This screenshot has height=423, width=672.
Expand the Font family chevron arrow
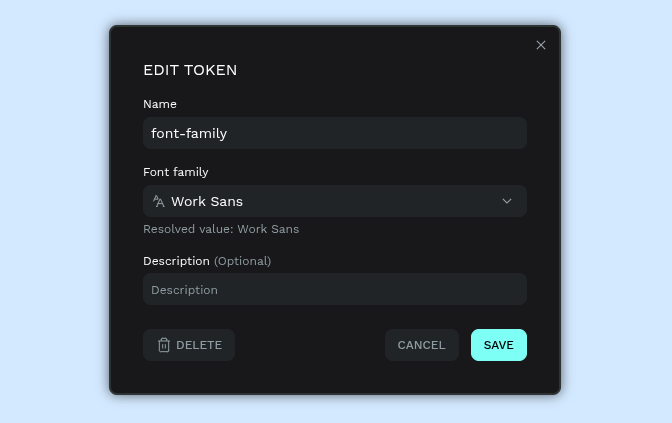click(x=507, y=201)
